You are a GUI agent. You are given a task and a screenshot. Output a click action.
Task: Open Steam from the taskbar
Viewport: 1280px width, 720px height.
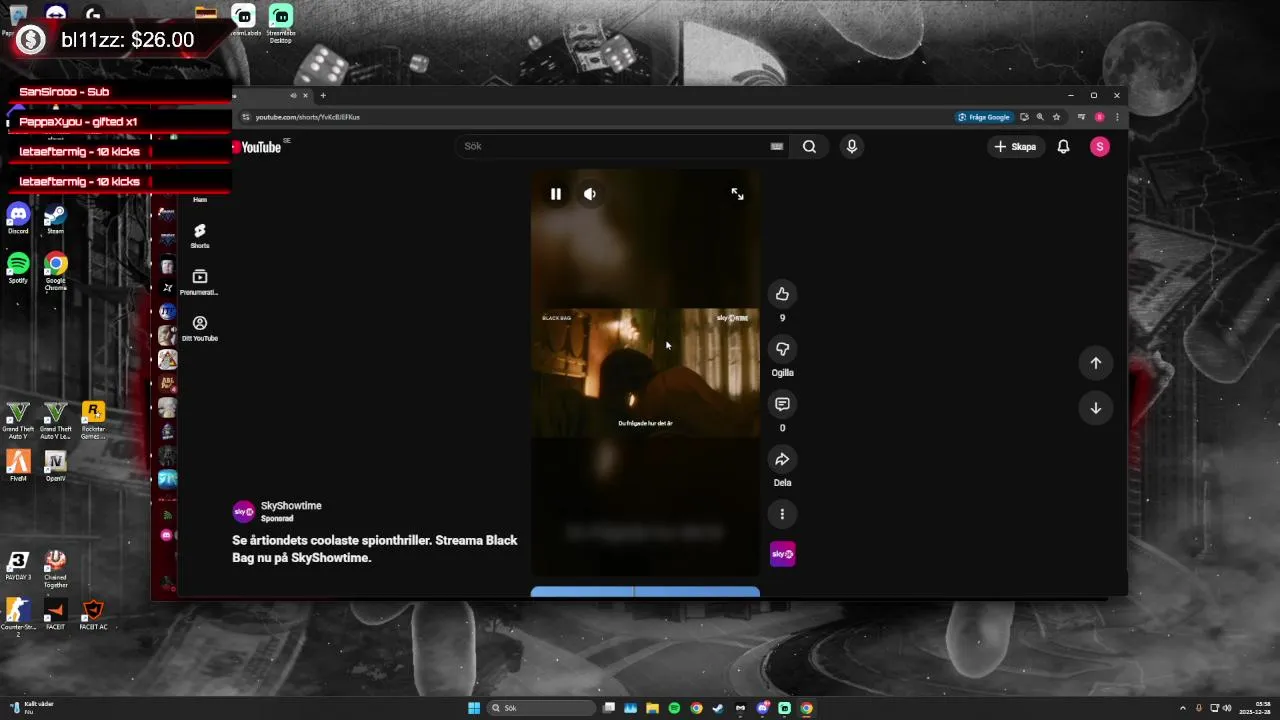tap(718, 708)
